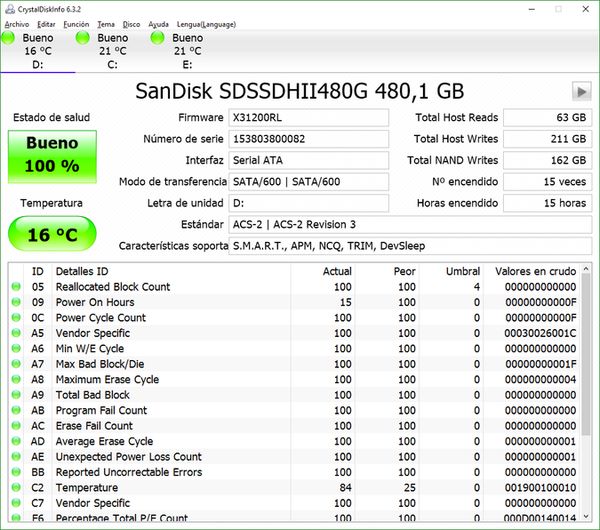
Task: Click the scrollbar up arrow
Action: coord(586,269)
